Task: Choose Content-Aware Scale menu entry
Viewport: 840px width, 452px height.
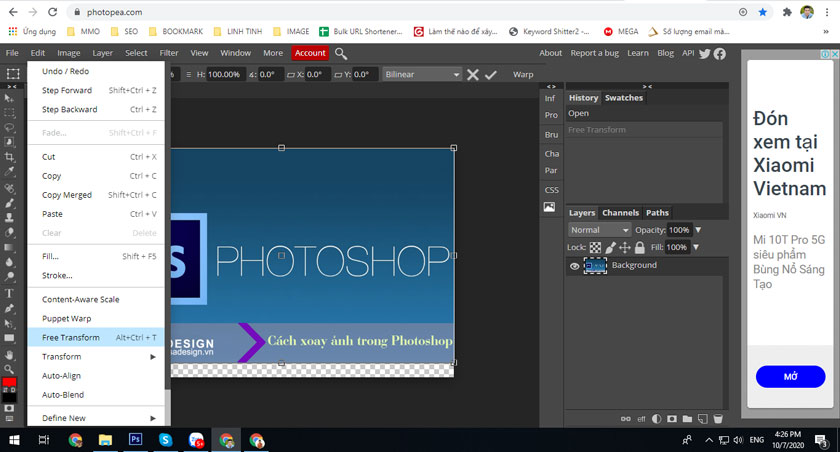Action: pyautogui.click(x=96, y=299)
